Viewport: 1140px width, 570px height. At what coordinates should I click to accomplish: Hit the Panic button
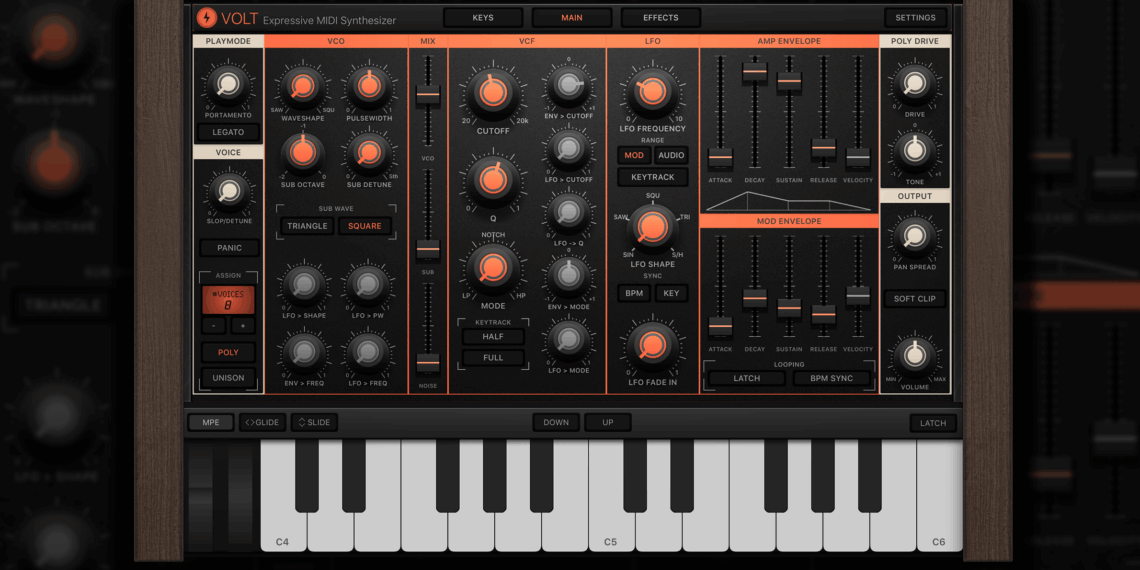tap(228, 249)
